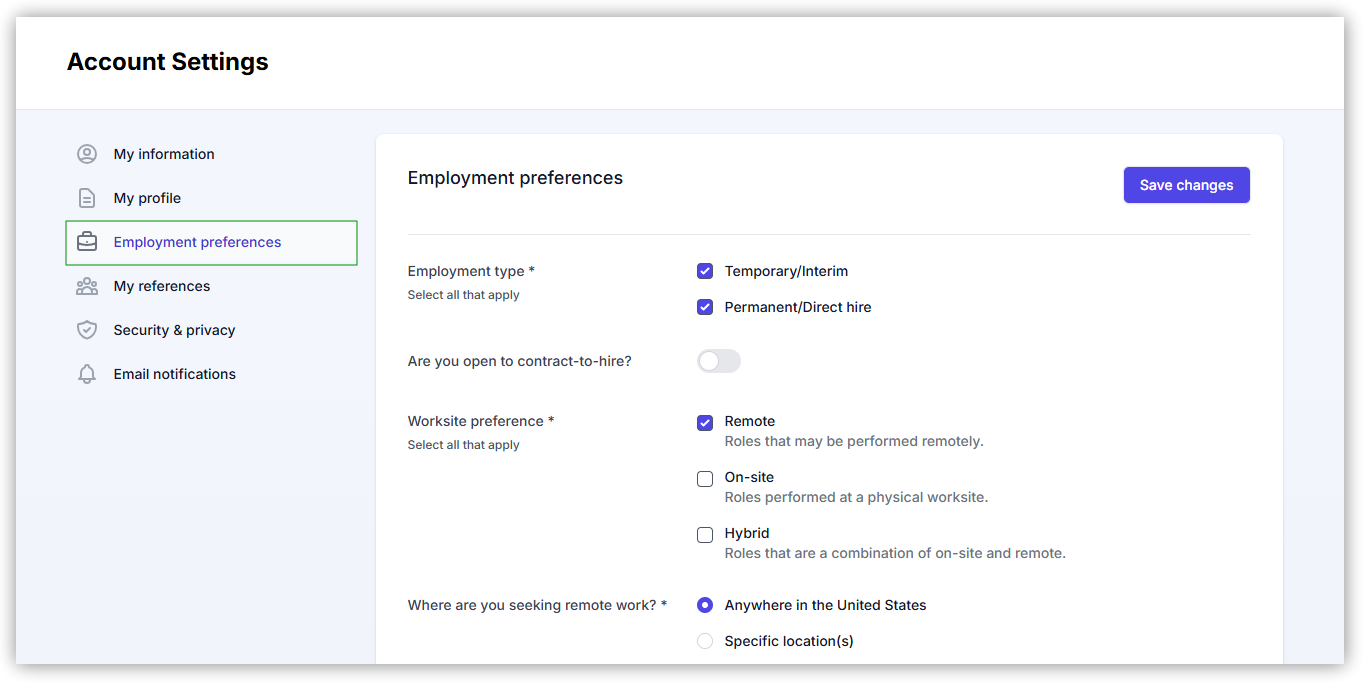Click the Email notifications bell icon
Viewport: 1366px width, 686px height.
click(x=87, y=373)
